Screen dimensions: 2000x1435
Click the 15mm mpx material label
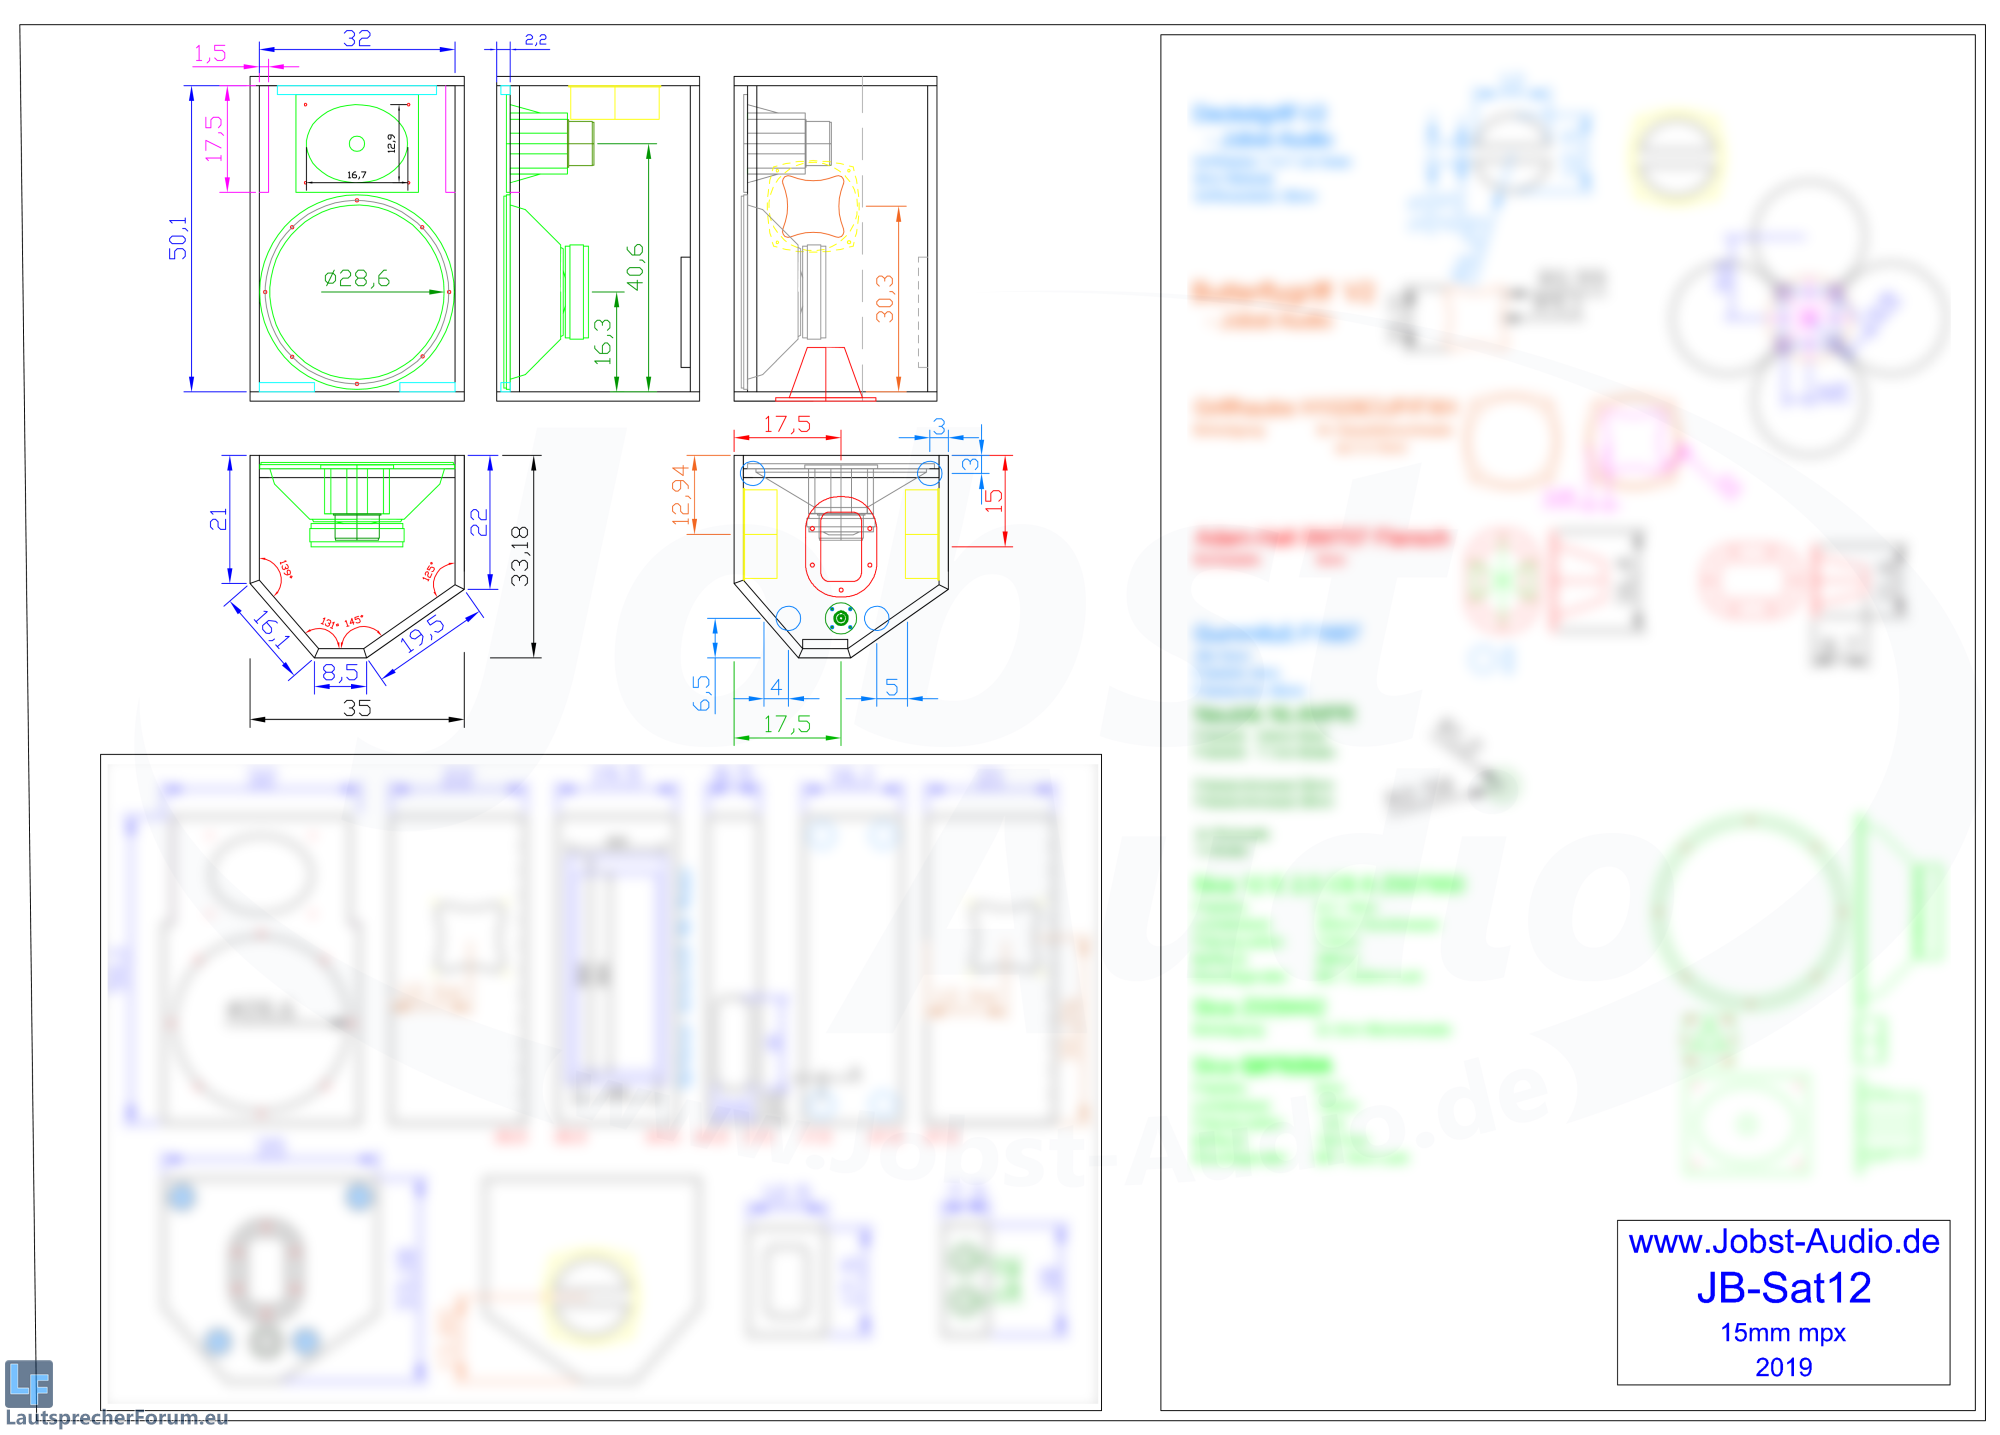click(1783, 1333)
